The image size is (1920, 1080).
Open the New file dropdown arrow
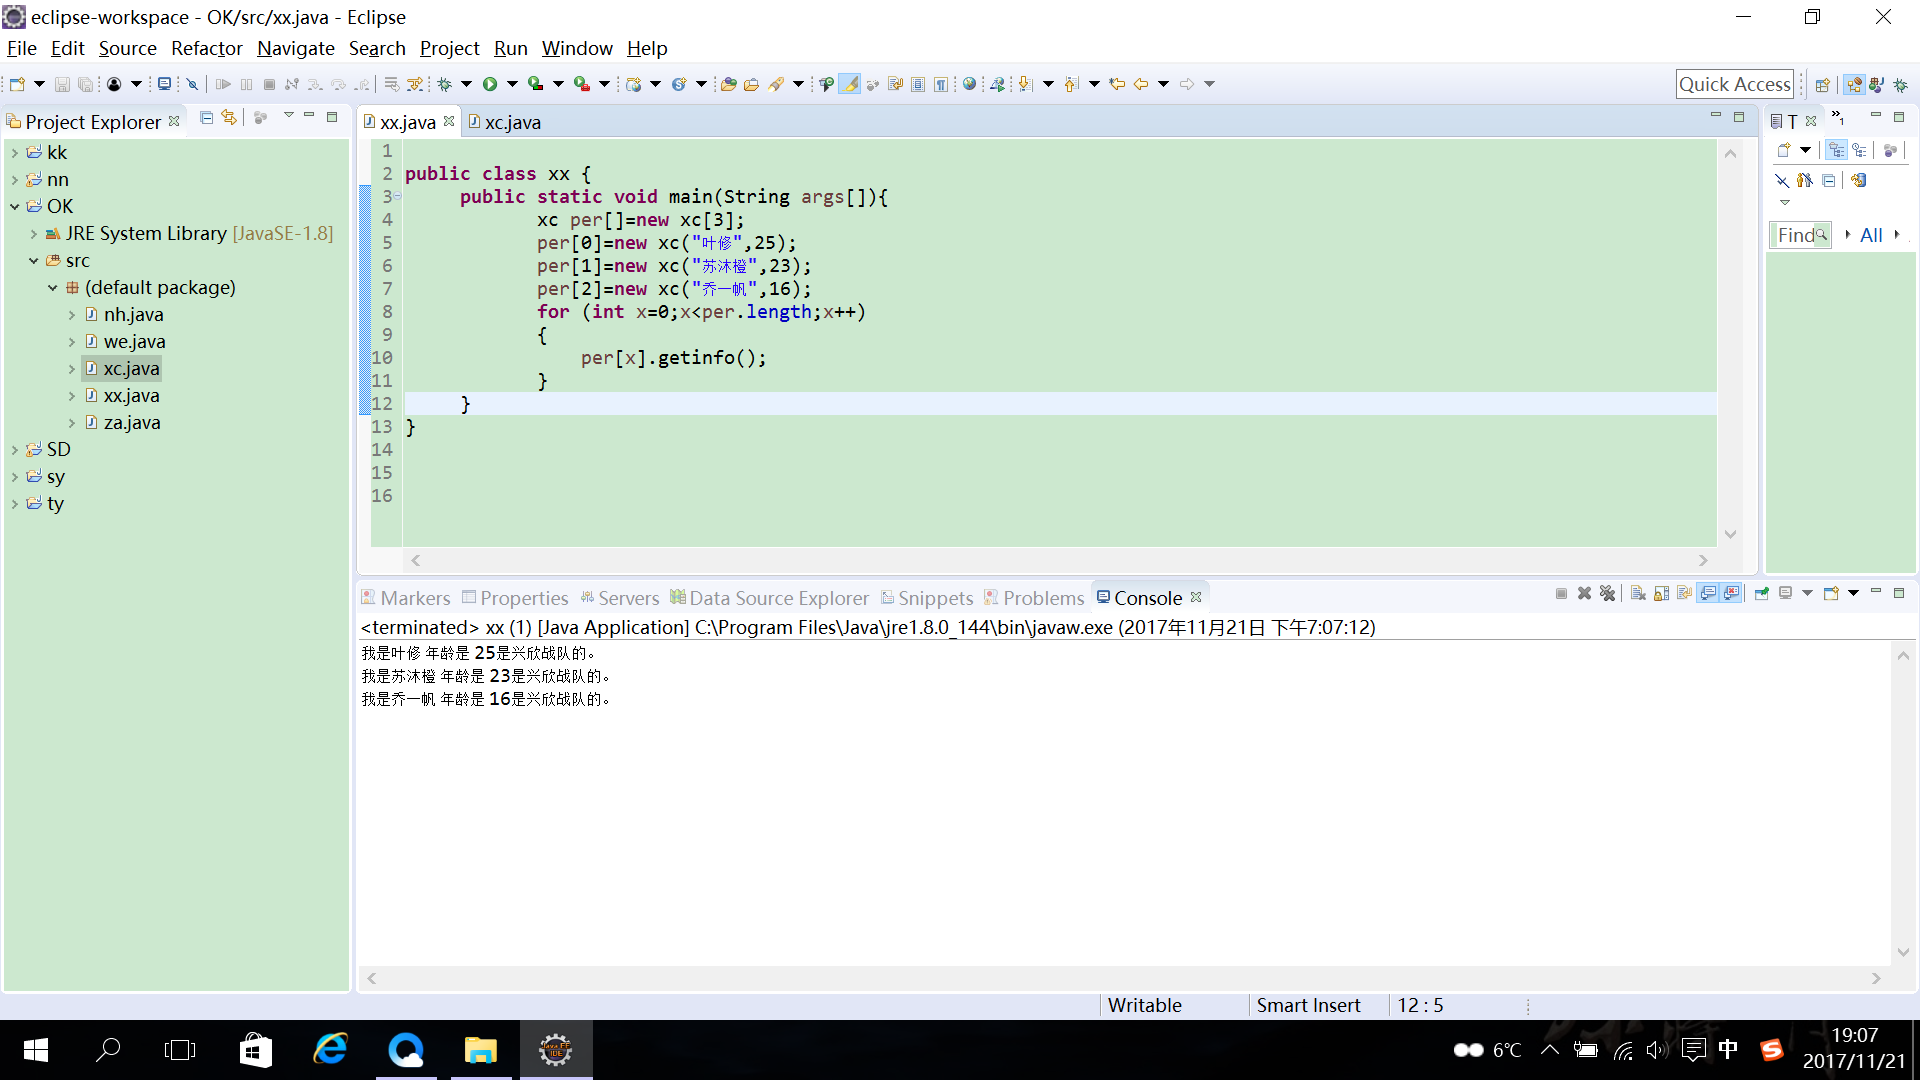click(39, 84)
